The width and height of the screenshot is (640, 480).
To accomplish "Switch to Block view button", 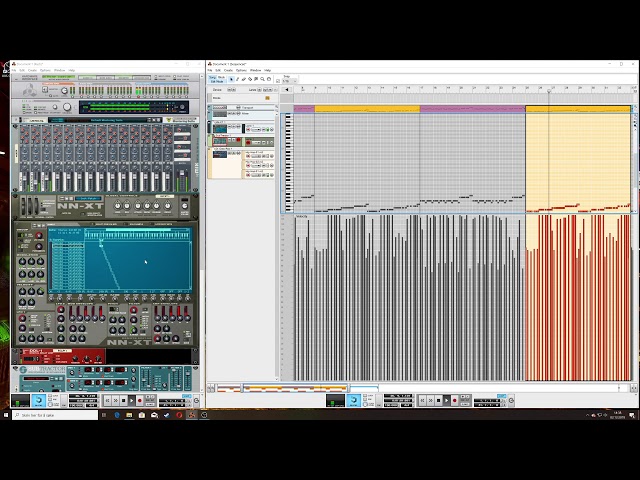I will point(221,77).
